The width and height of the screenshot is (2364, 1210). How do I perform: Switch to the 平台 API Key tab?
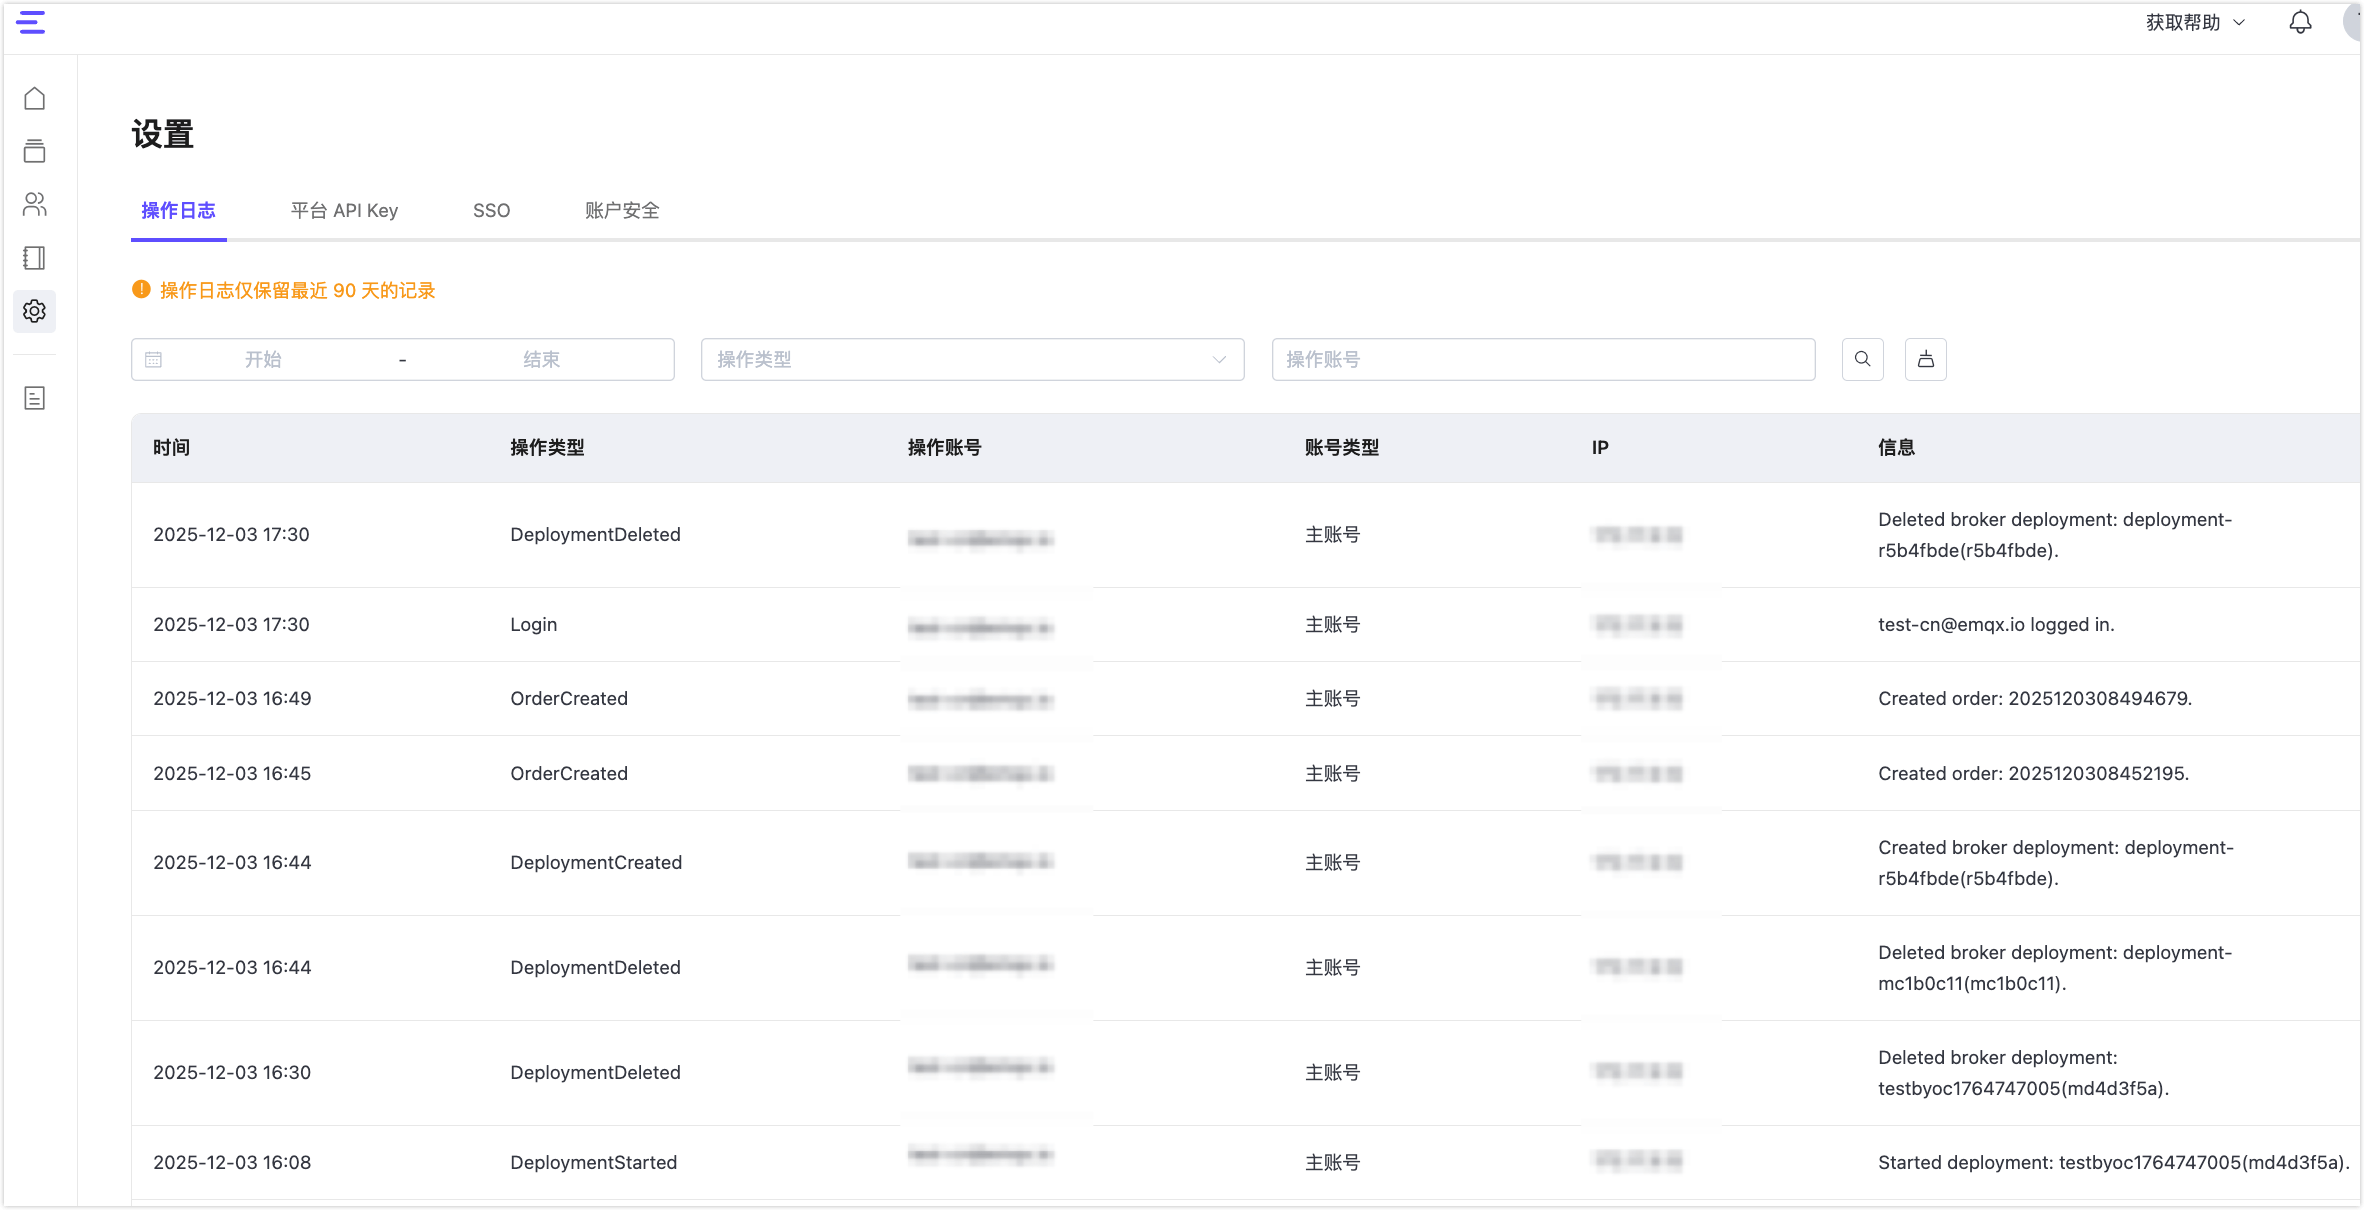coord(344,211)
